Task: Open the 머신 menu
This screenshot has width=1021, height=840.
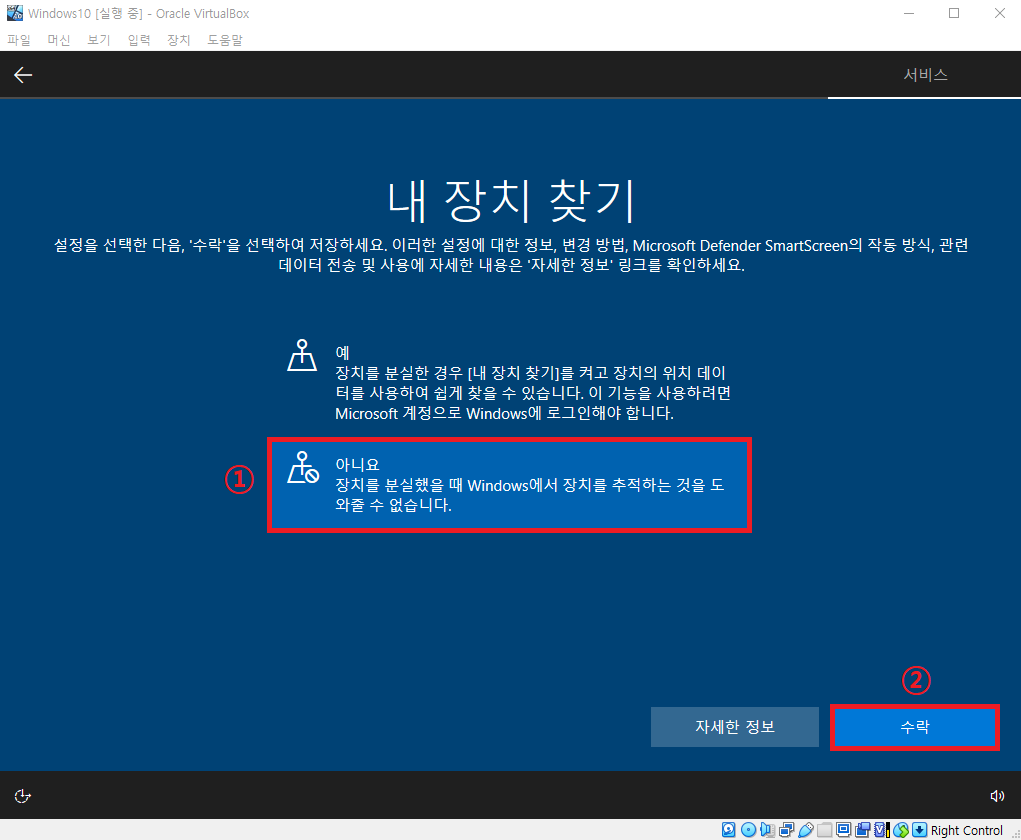Action: [x=59, y=40]
